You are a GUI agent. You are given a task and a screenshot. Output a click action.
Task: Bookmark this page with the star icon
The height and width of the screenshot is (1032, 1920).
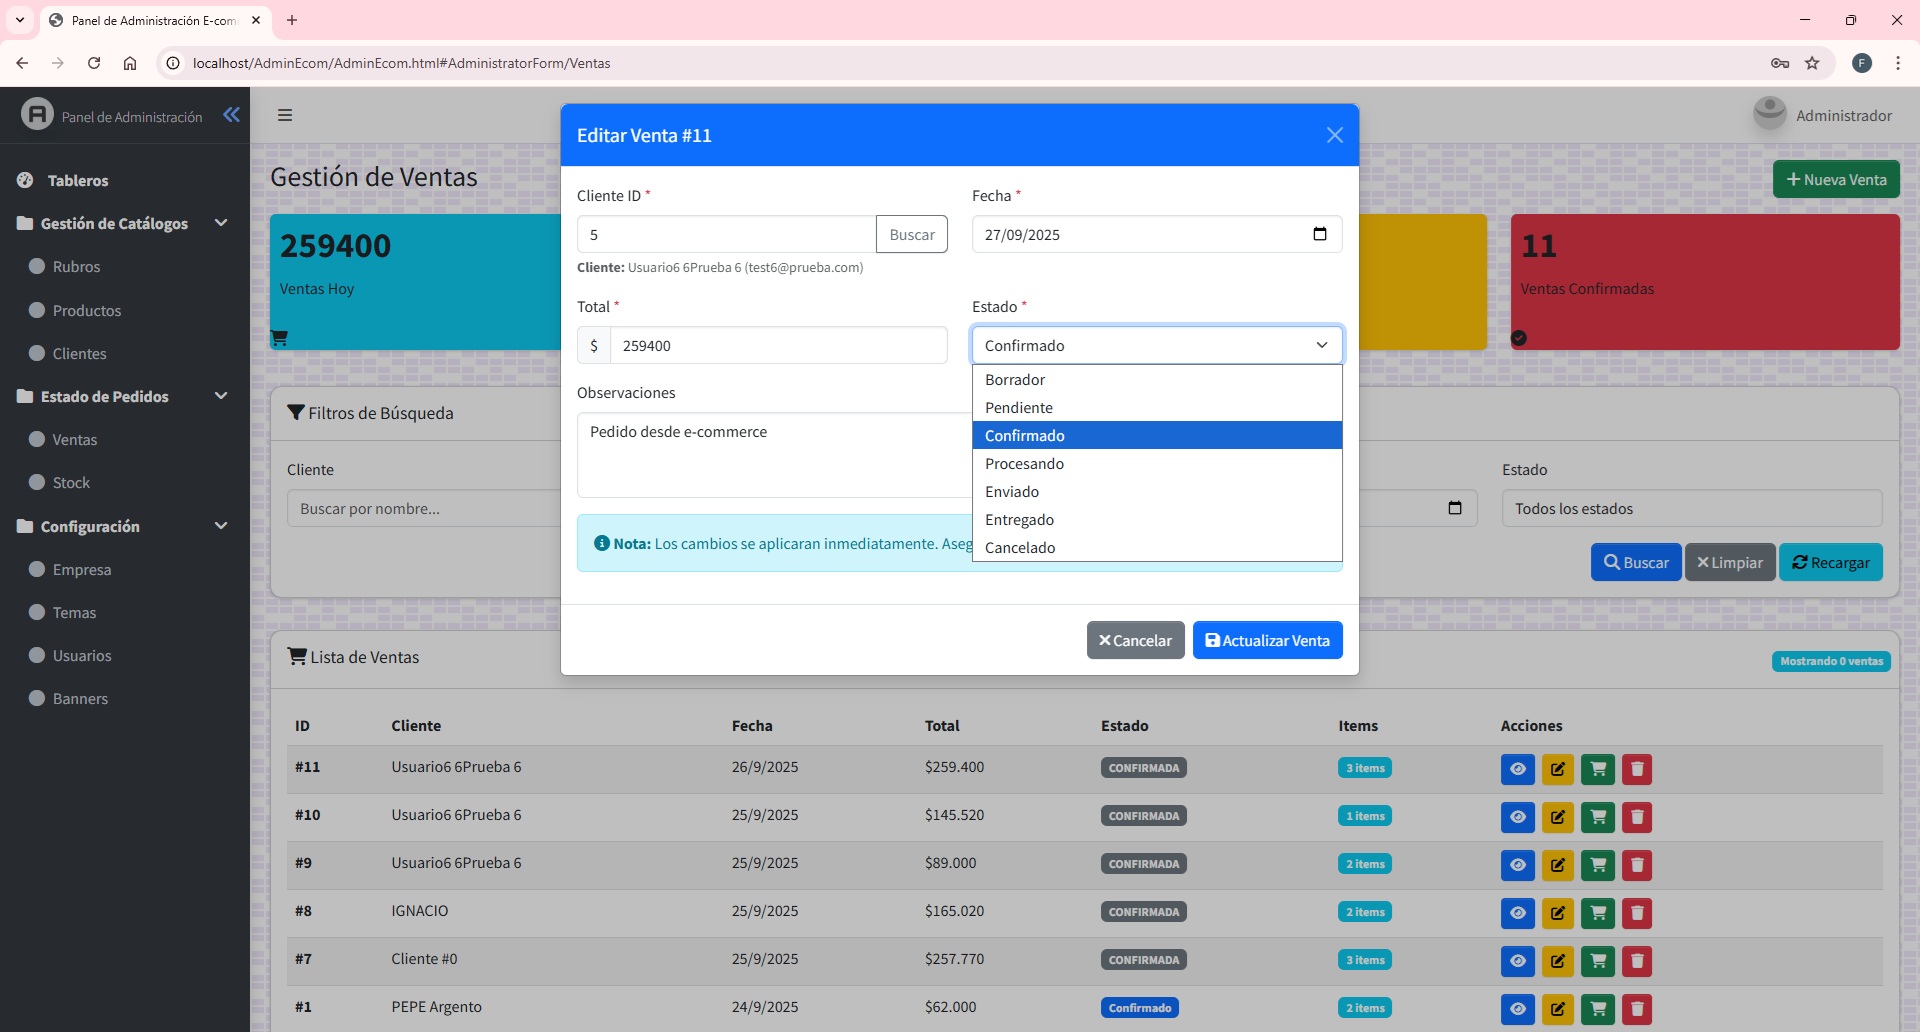[1812, 63]
